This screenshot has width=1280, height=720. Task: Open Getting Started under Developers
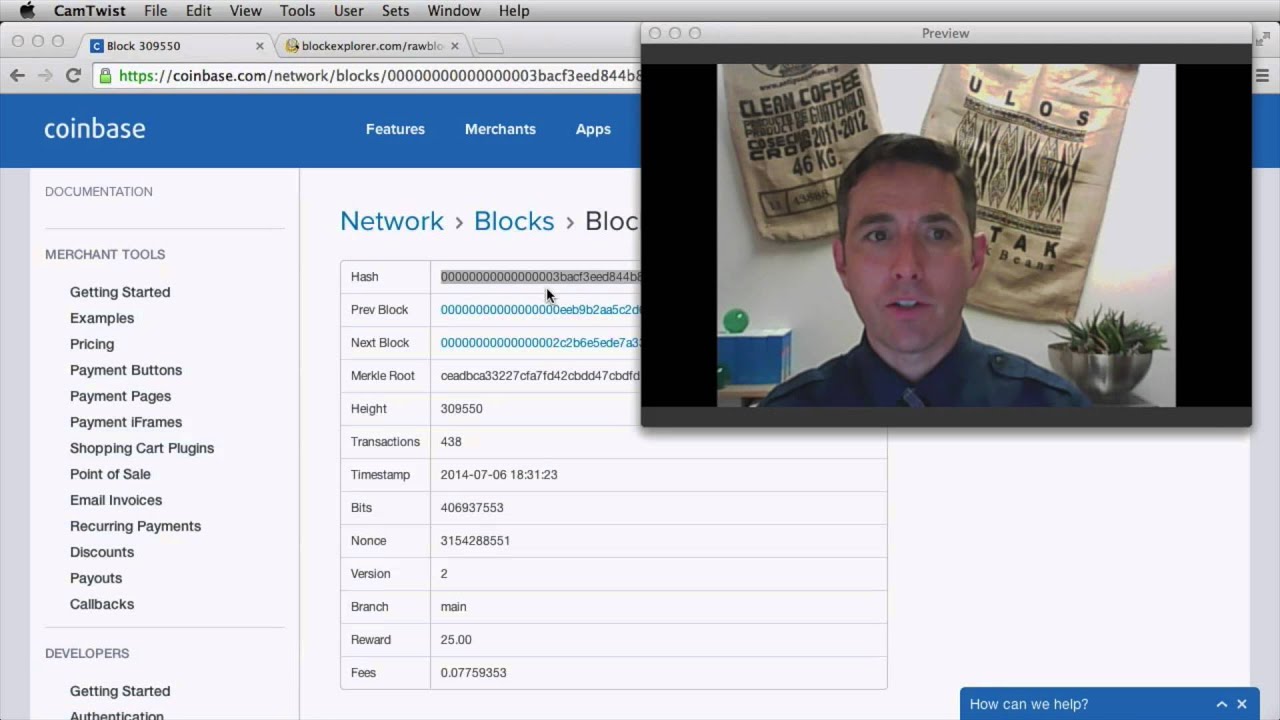pyautogui.click(x=120, y=691)
